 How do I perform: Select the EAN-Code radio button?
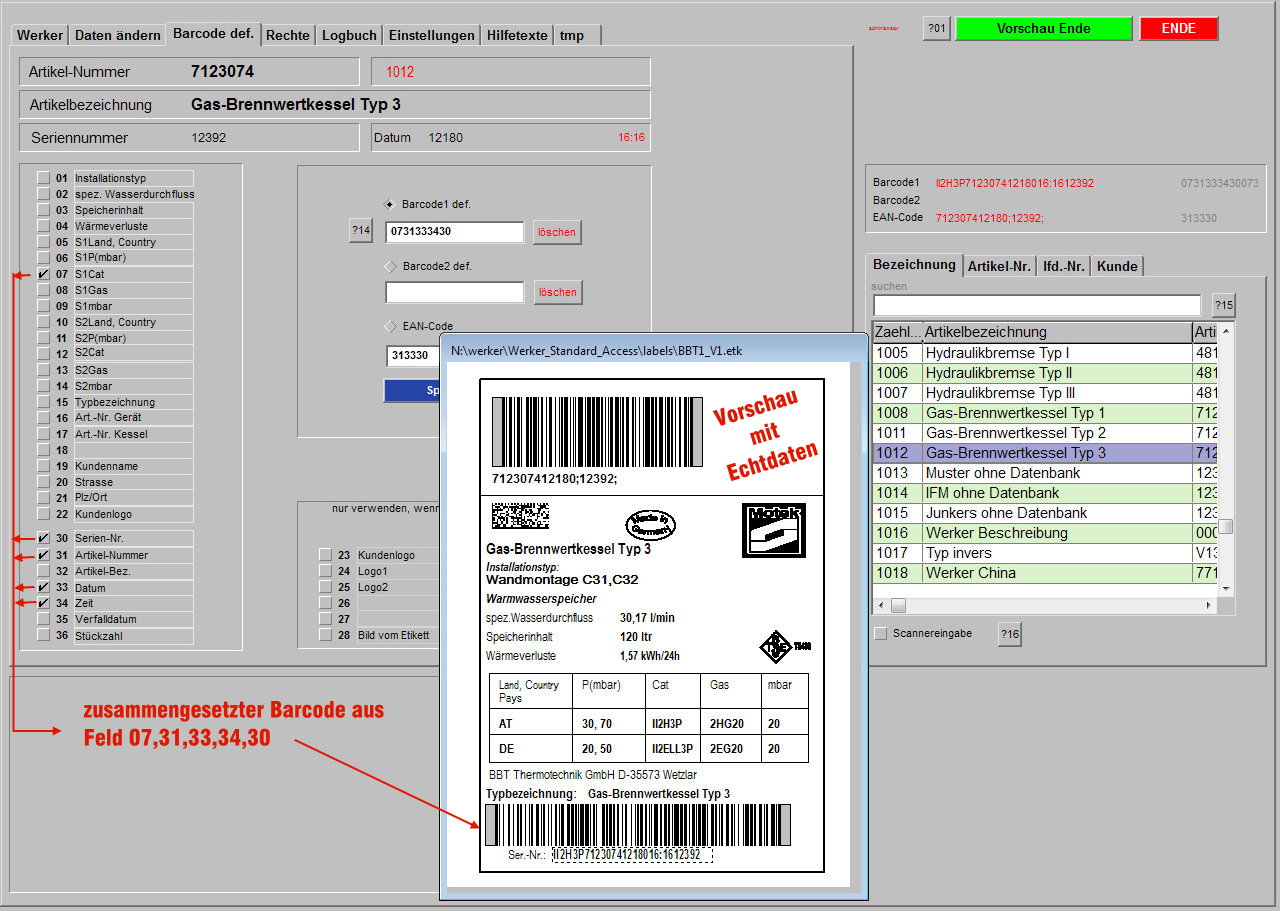coord(390,326)
